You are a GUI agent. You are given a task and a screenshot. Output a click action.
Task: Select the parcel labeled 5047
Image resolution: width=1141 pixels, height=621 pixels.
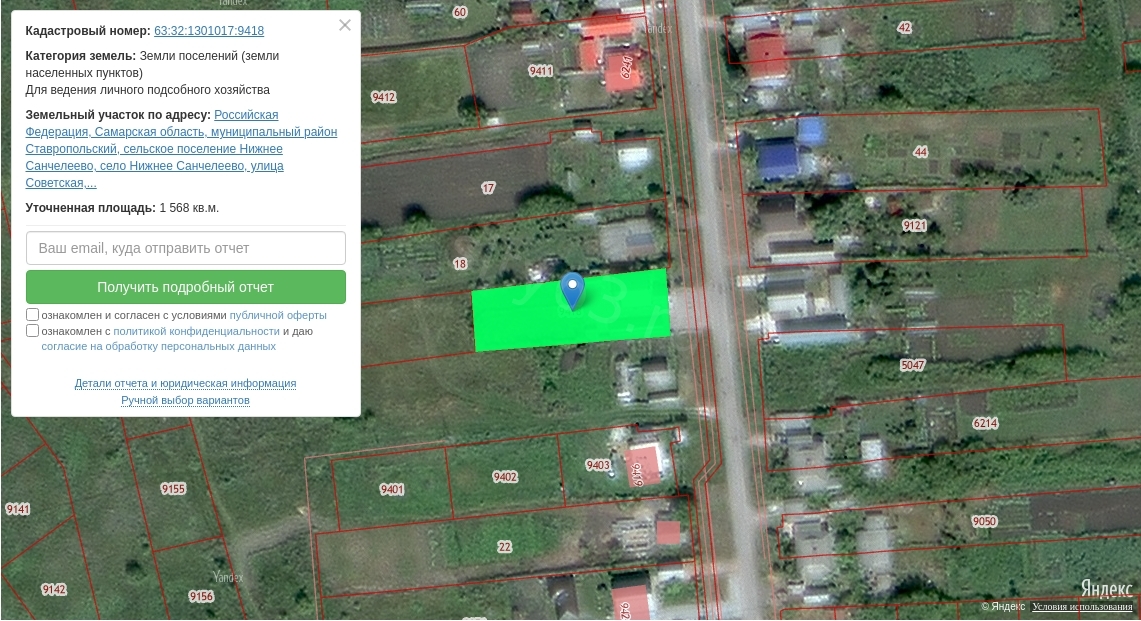point(912,366)
